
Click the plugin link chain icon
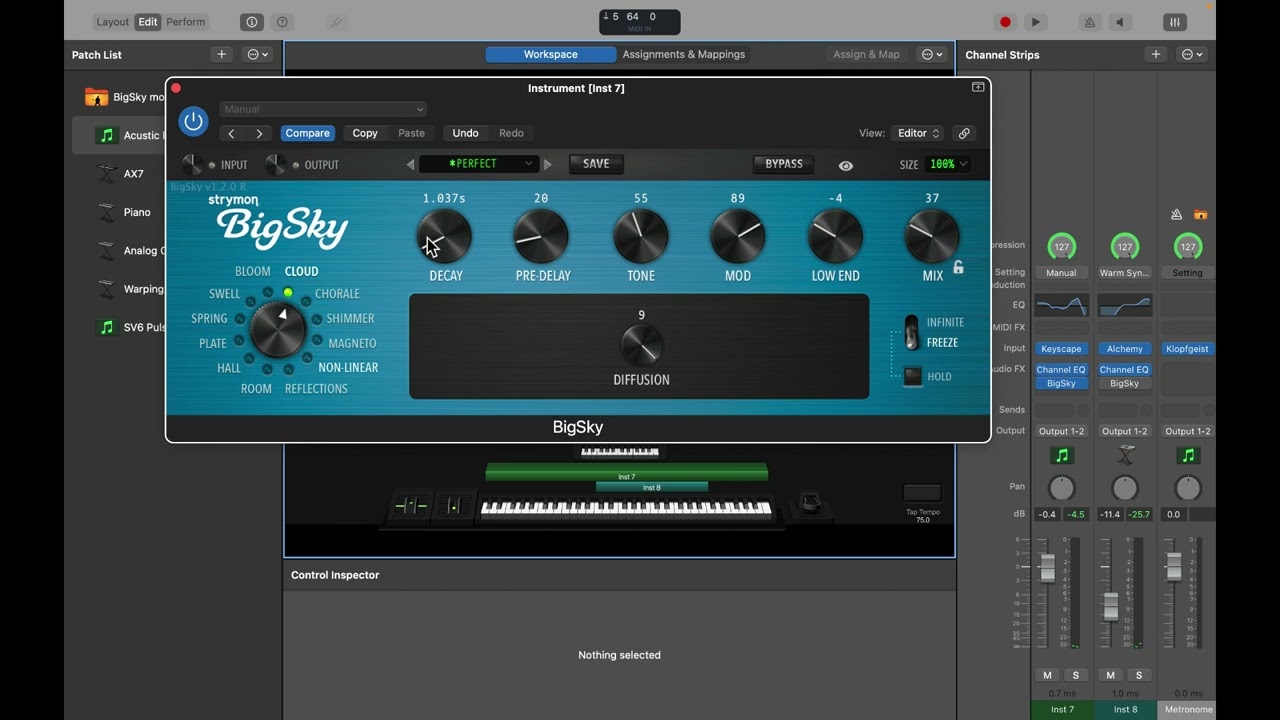[964, 133]
